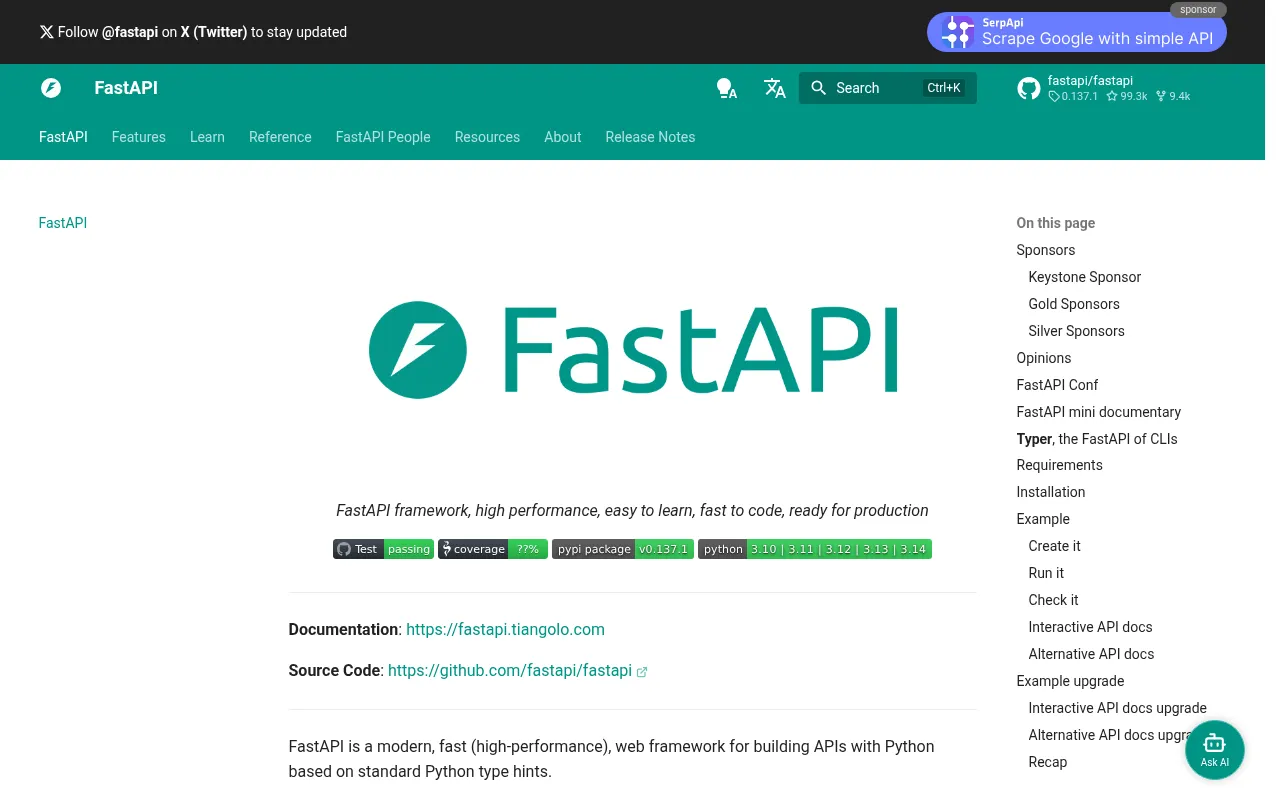
Task: Click the large FastAPI logo image
Action: pyautogui.click(x=632, y=350)
